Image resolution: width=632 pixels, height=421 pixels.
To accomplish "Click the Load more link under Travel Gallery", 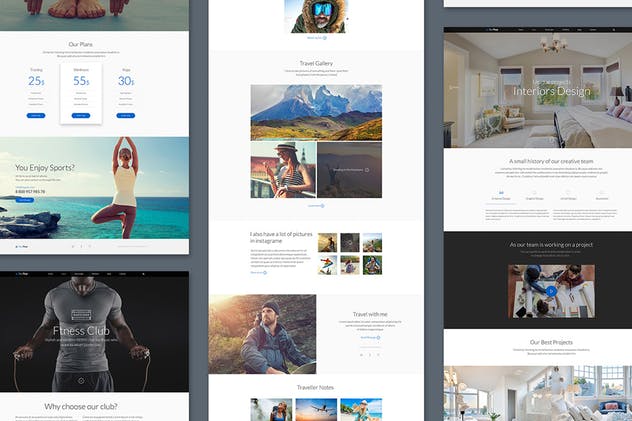I will 315,206.
